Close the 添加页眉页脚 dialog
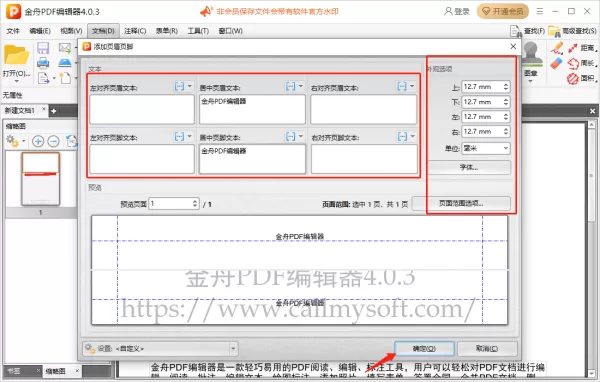The width and height of the screenshot is (600, 382). click(513, 47)
